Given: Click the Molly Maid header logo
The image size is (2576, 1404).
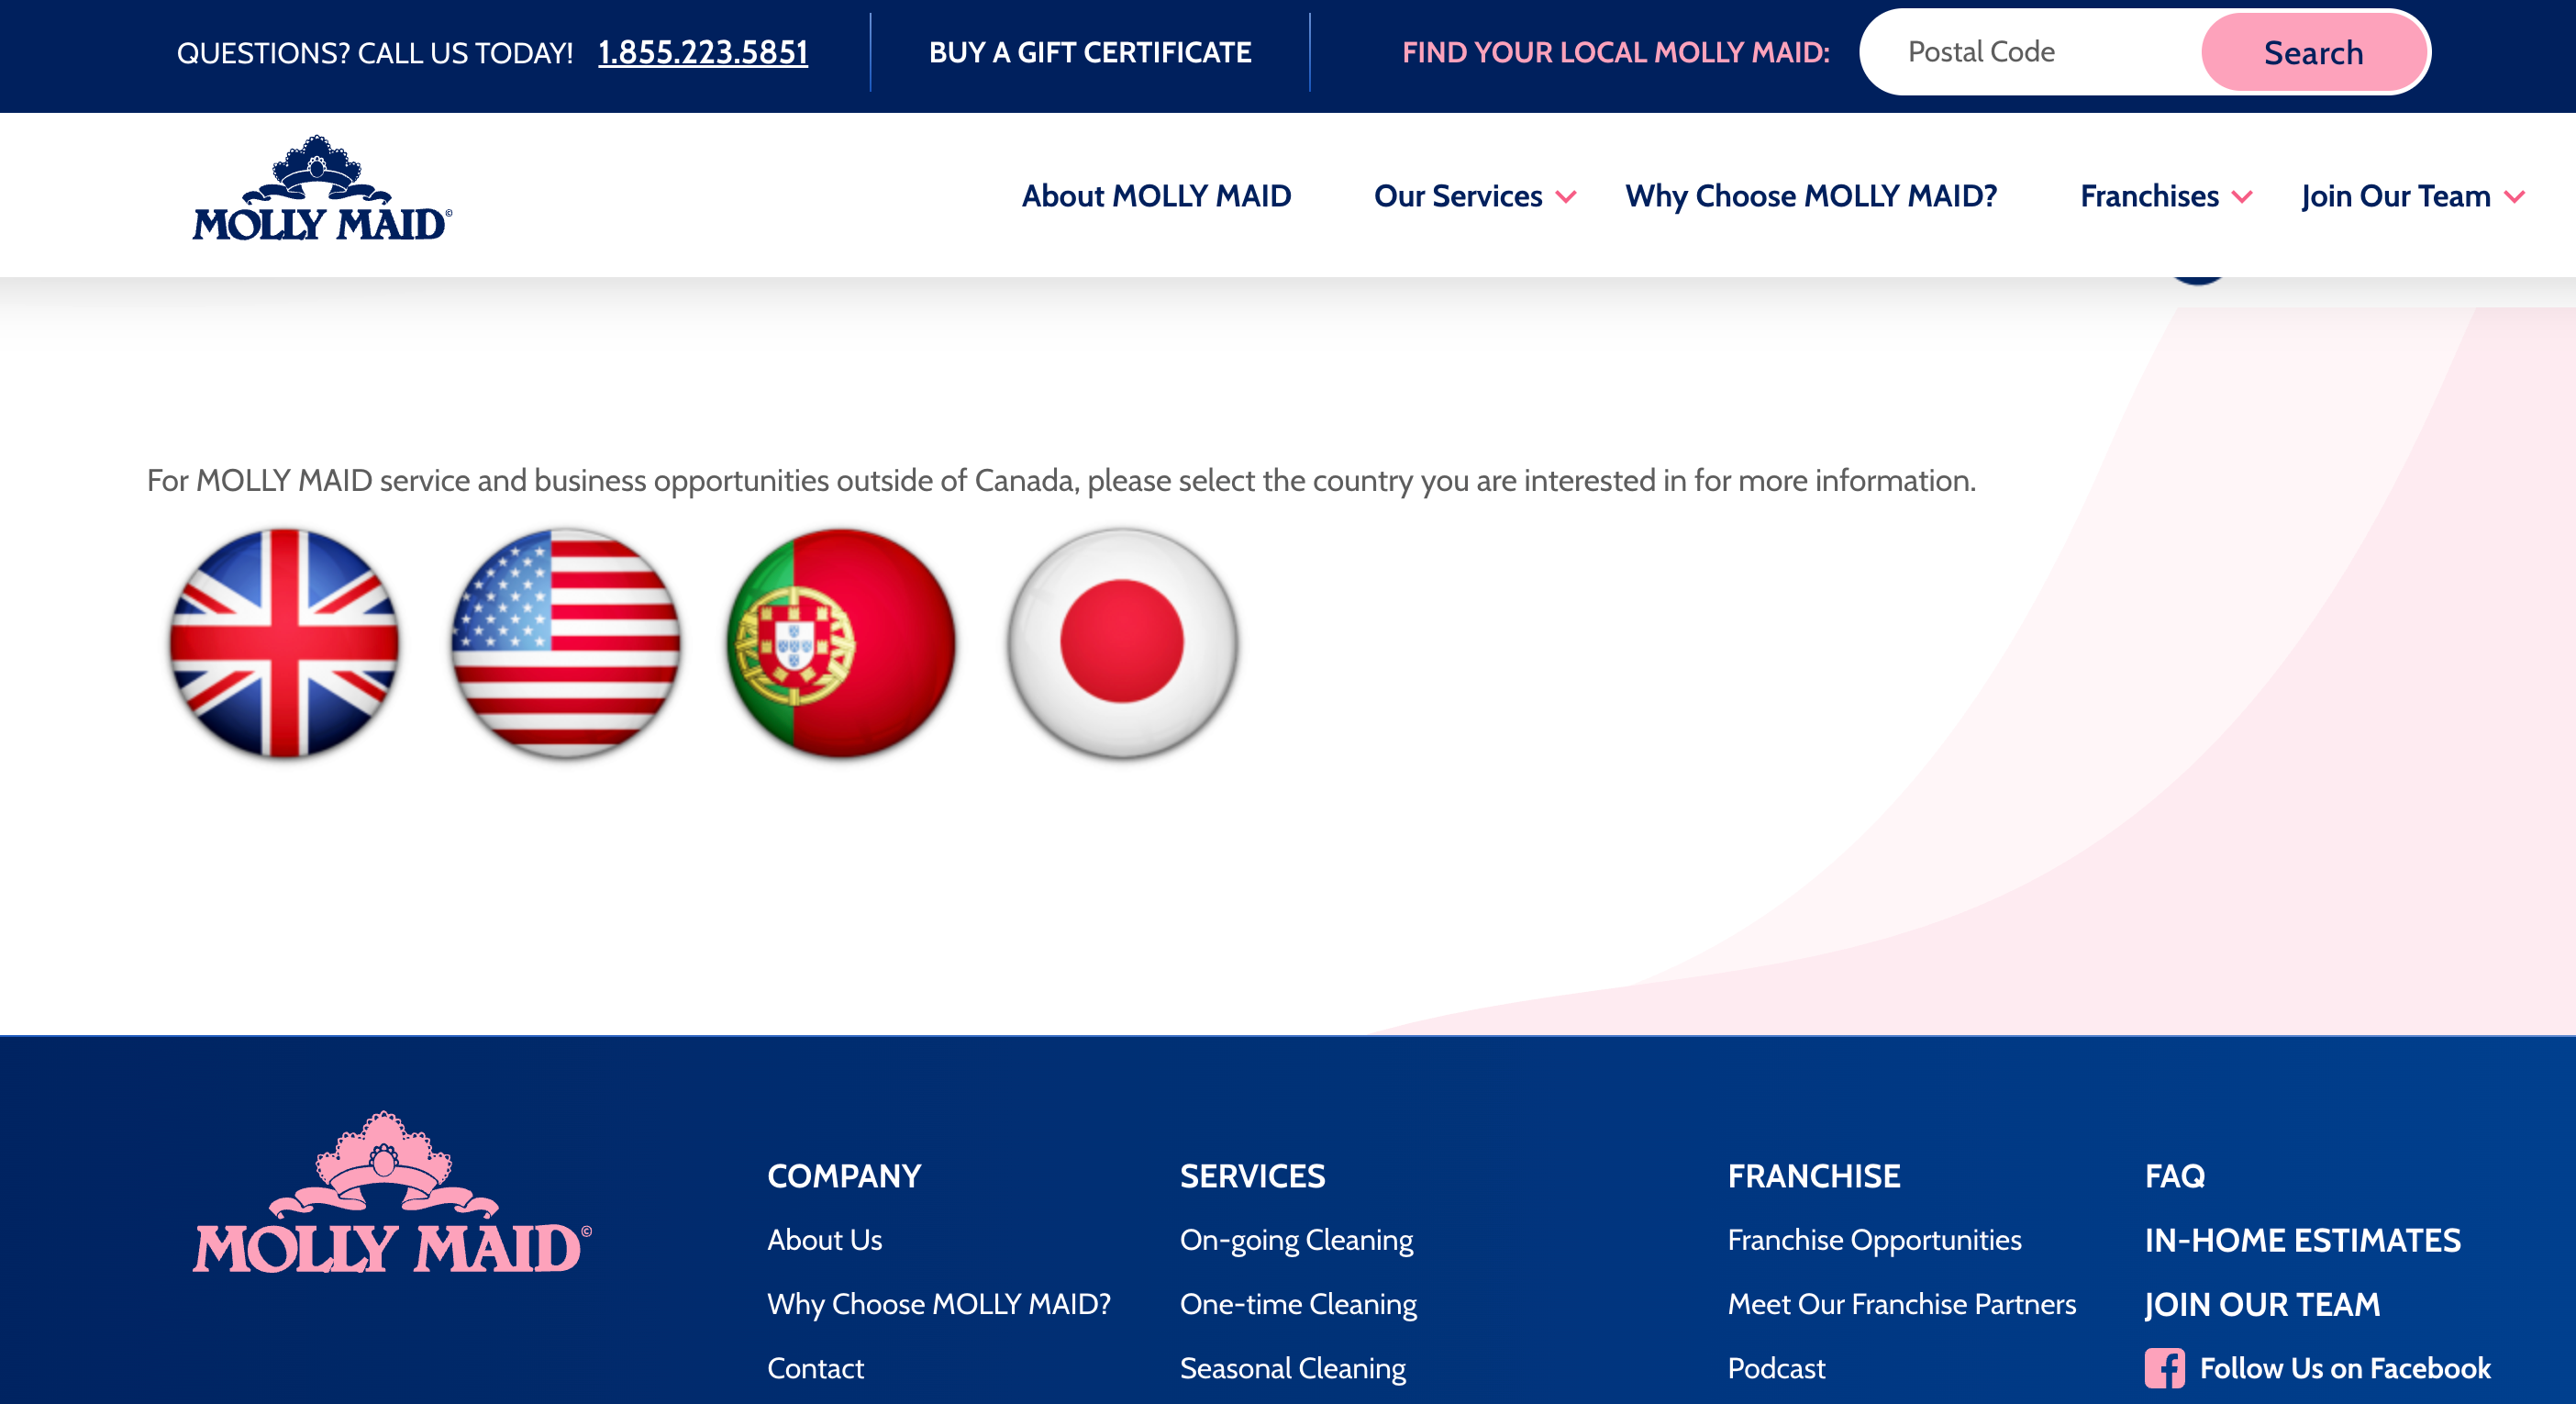Looking at the screenshot, I should (321, 190).
